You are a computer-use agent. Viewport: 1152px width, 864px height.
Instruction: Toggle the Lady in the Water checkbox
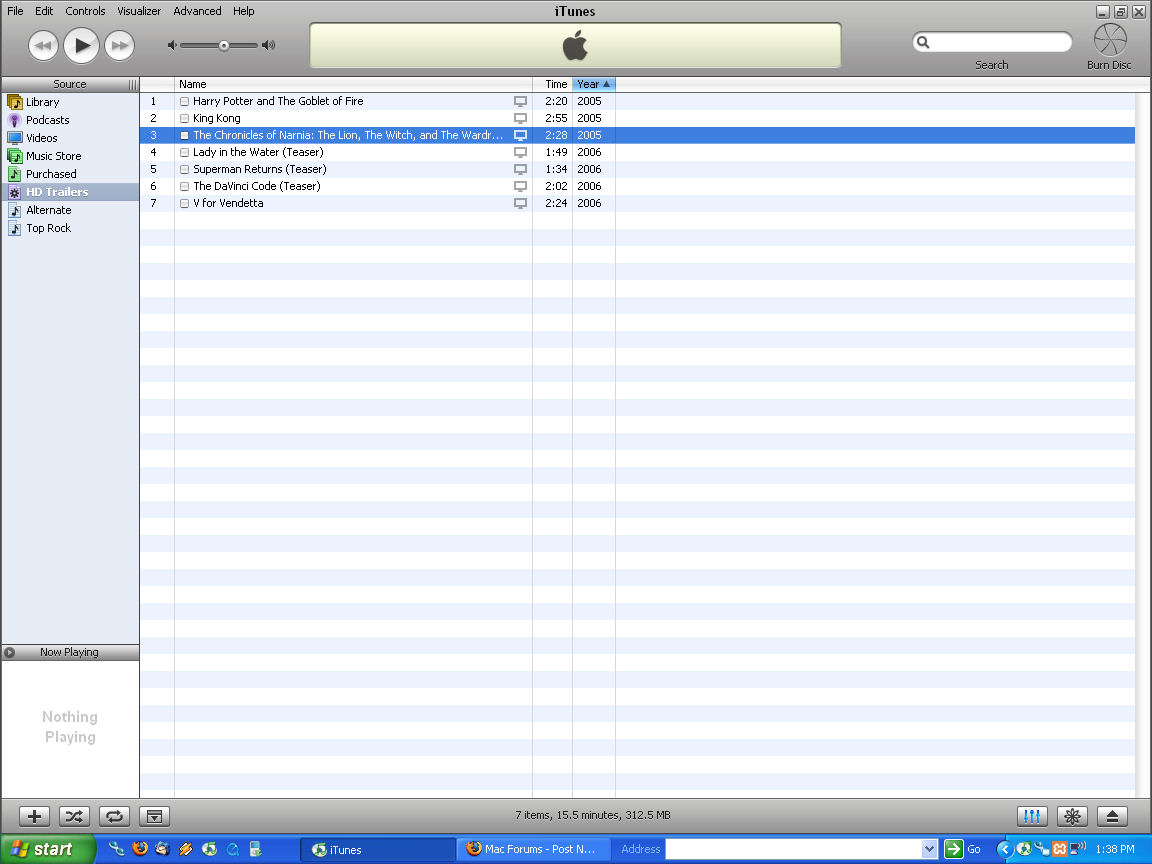(184, 152)
